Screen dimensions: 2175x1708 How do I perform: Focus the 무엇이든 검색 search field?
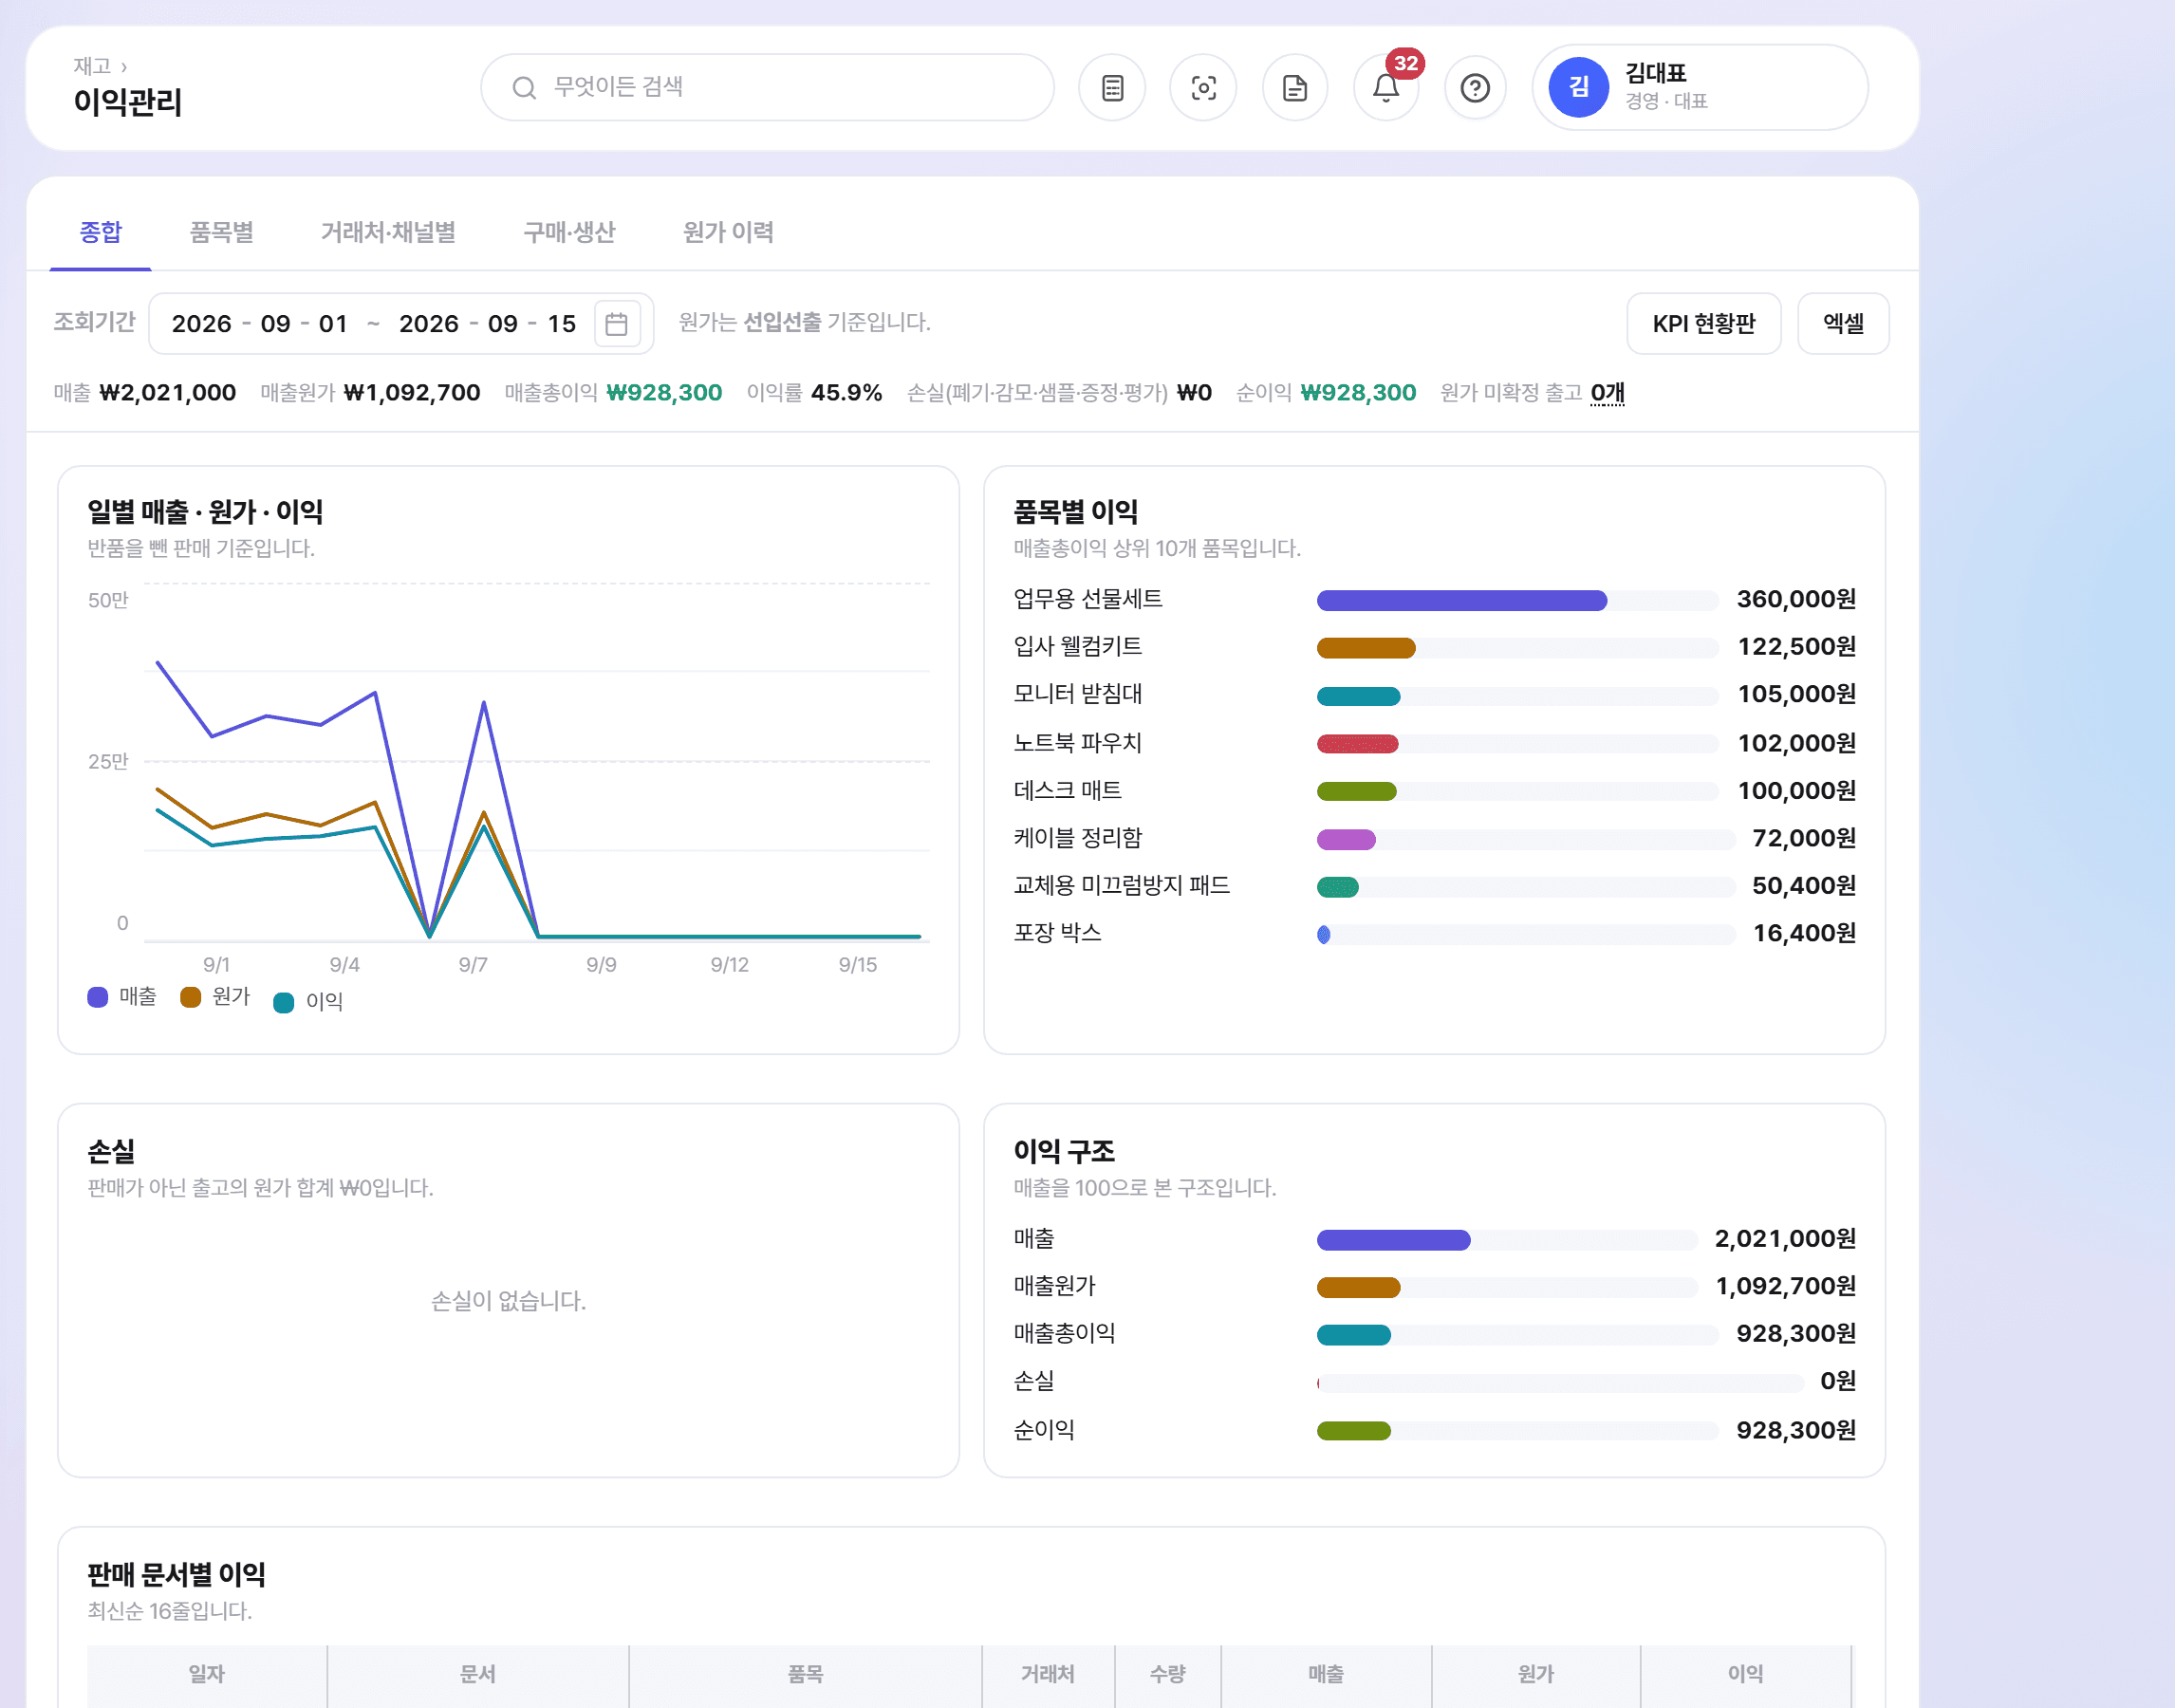click(767, 88)
